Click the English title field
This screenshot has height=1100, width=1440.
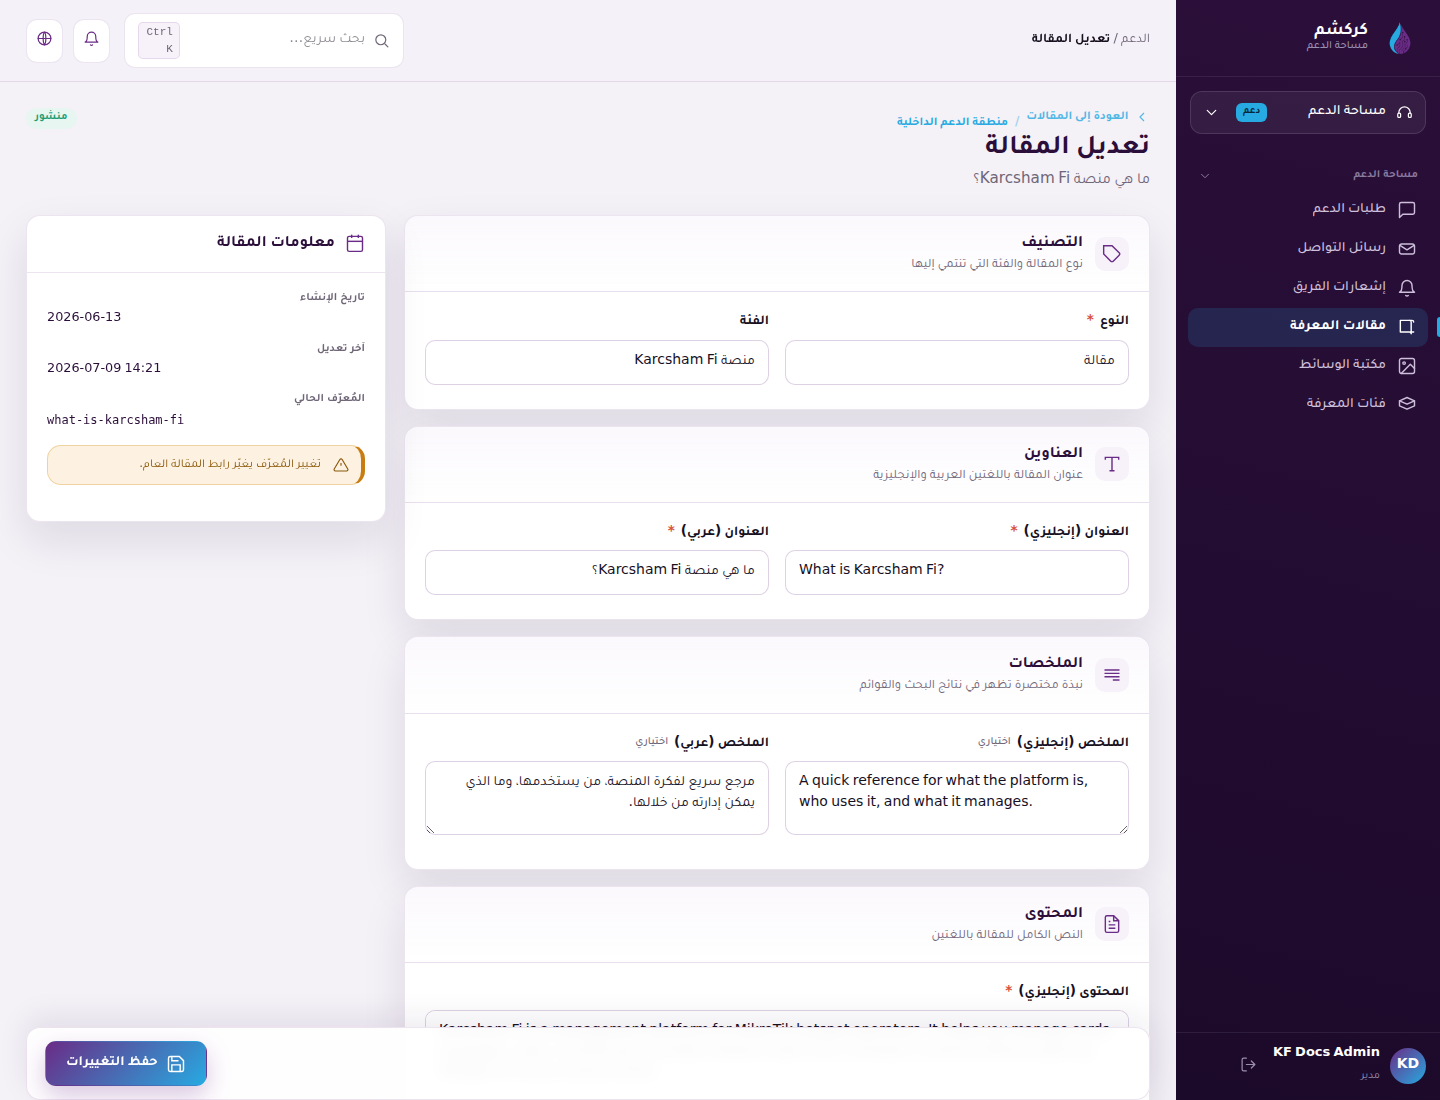[957, 572]
